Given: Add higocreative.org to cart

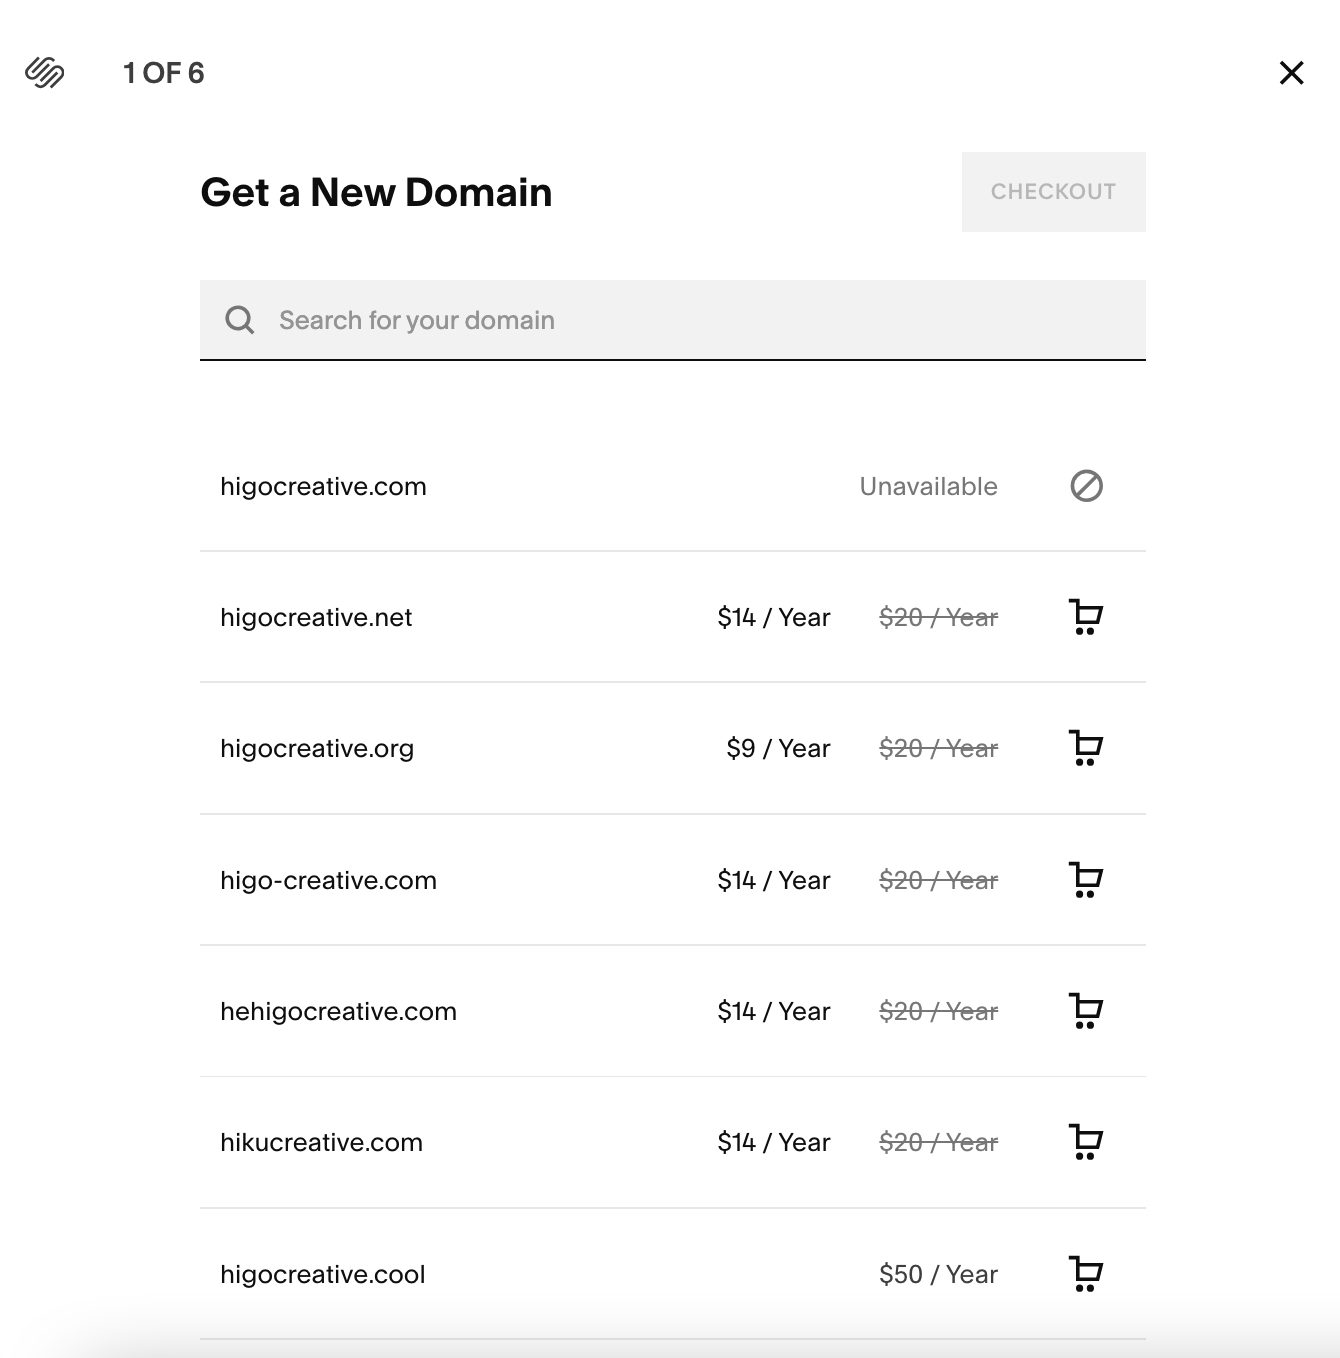Looking at the screenshot, I should coord(1085,748).
